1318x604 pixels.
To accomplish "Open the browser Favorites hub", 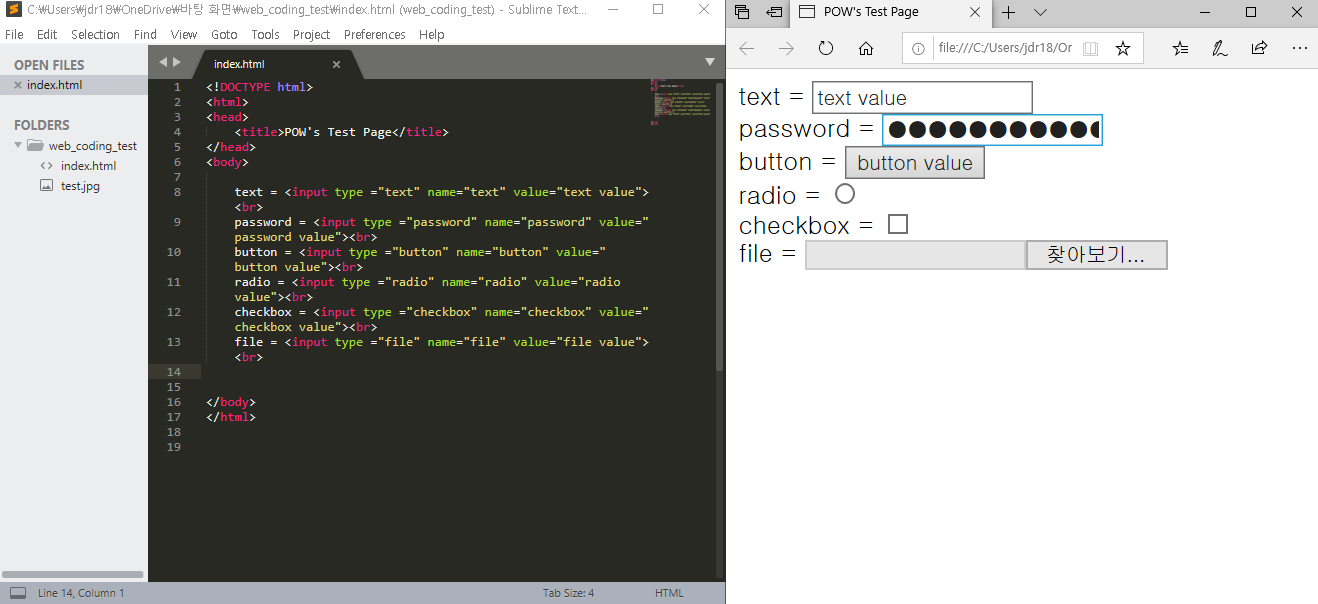I will point(1180,48).
